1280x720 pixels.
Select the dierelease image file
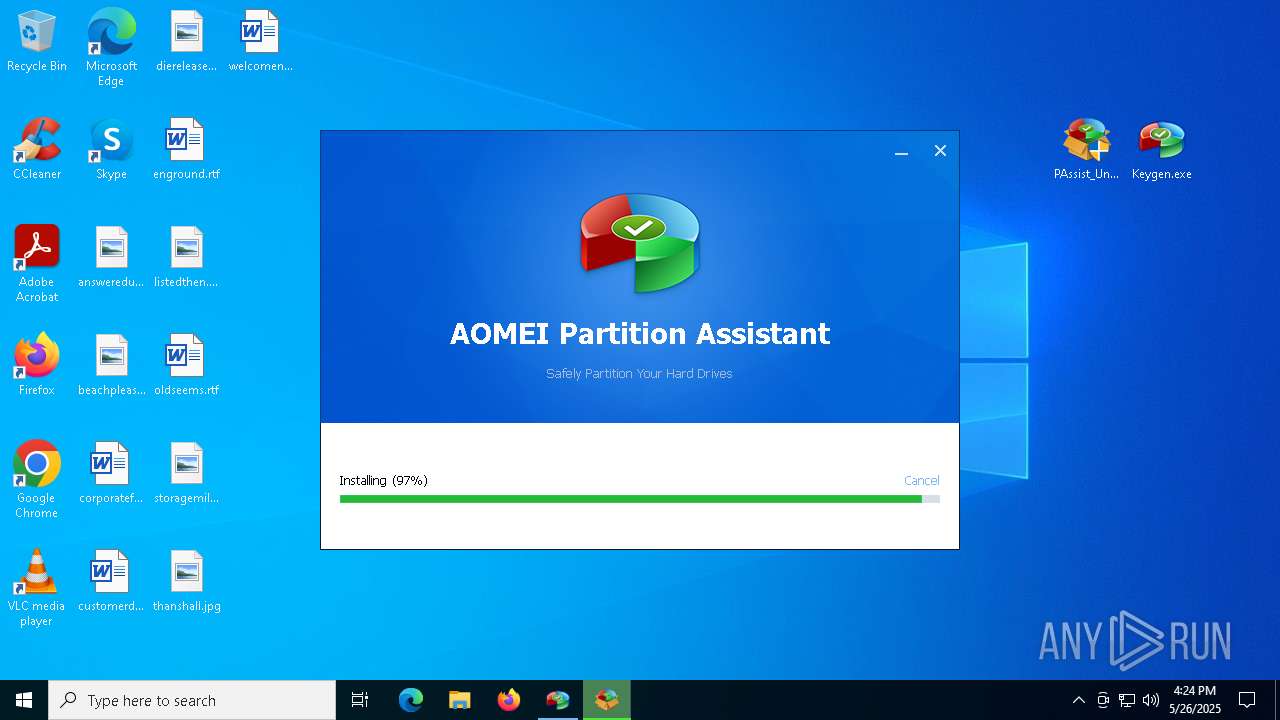186,42
